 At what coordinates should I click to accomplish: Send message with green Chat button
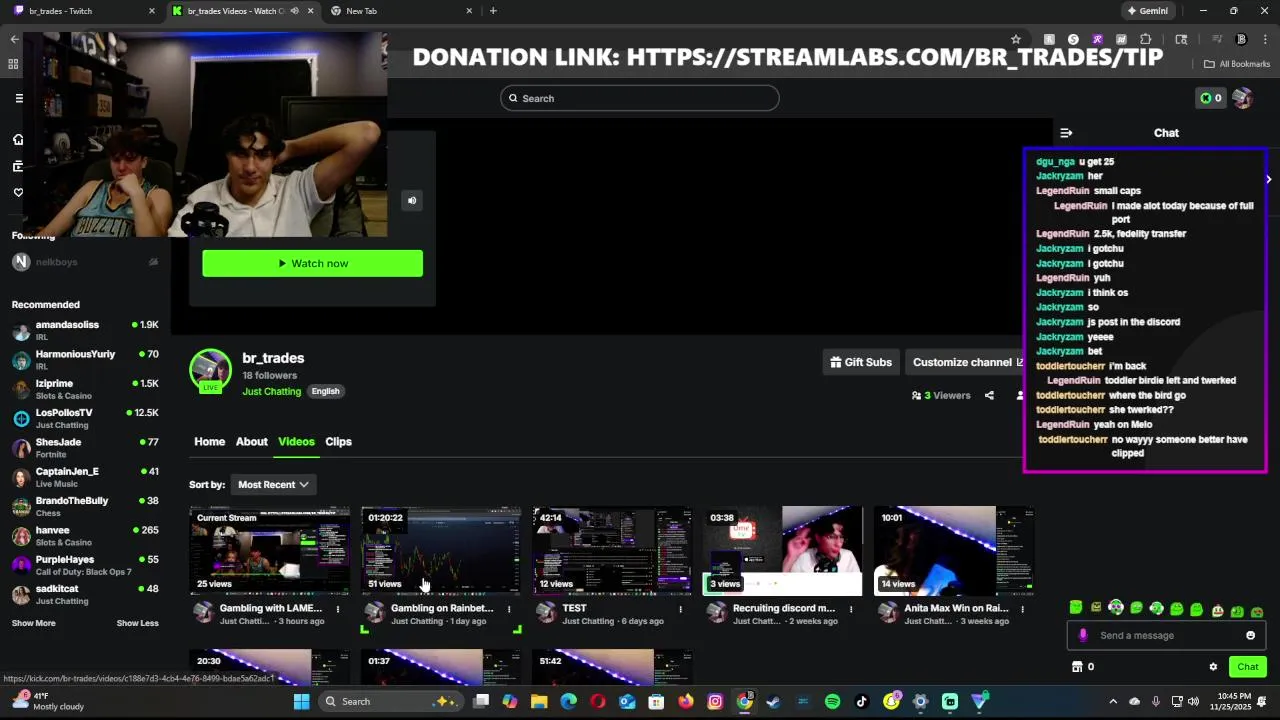tap(1248, 667)
